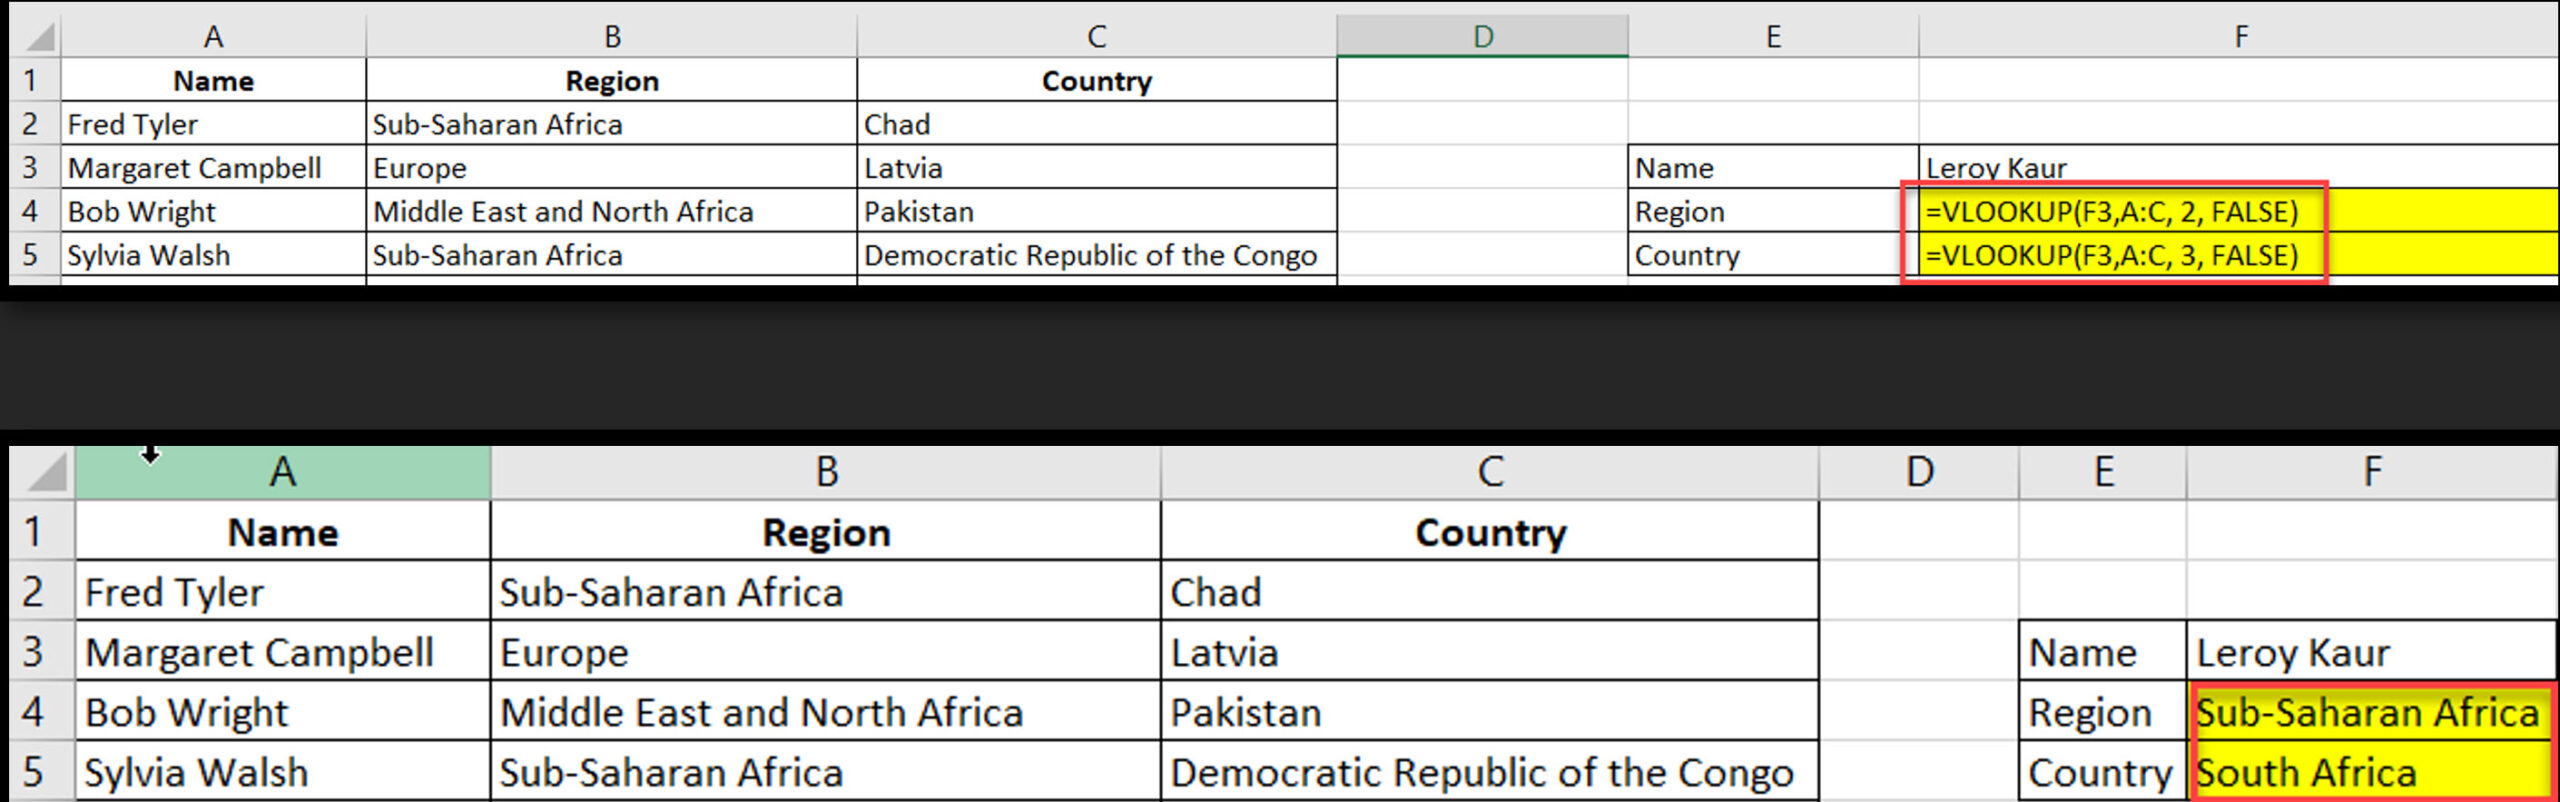Click 'Margaret Campbell' in top spreadsheet
The width and height of the screenshot is (2560, 802).
pos(213,167)
